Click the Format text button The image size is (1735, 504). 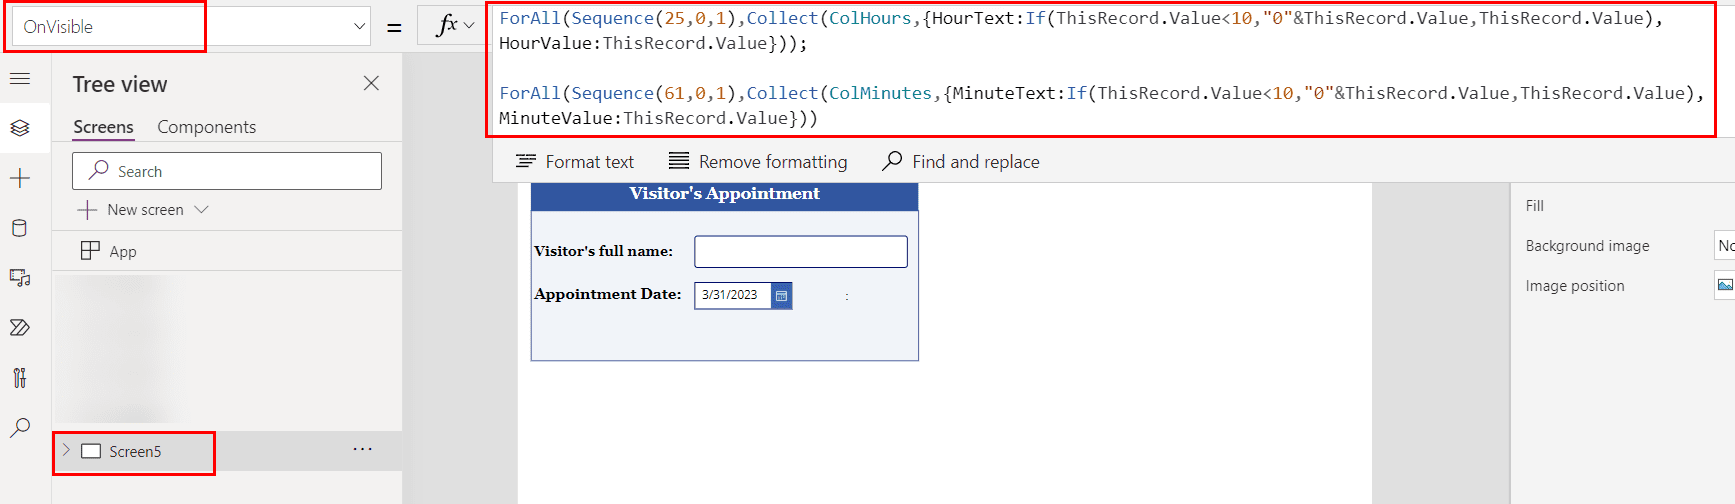[574, 162]
